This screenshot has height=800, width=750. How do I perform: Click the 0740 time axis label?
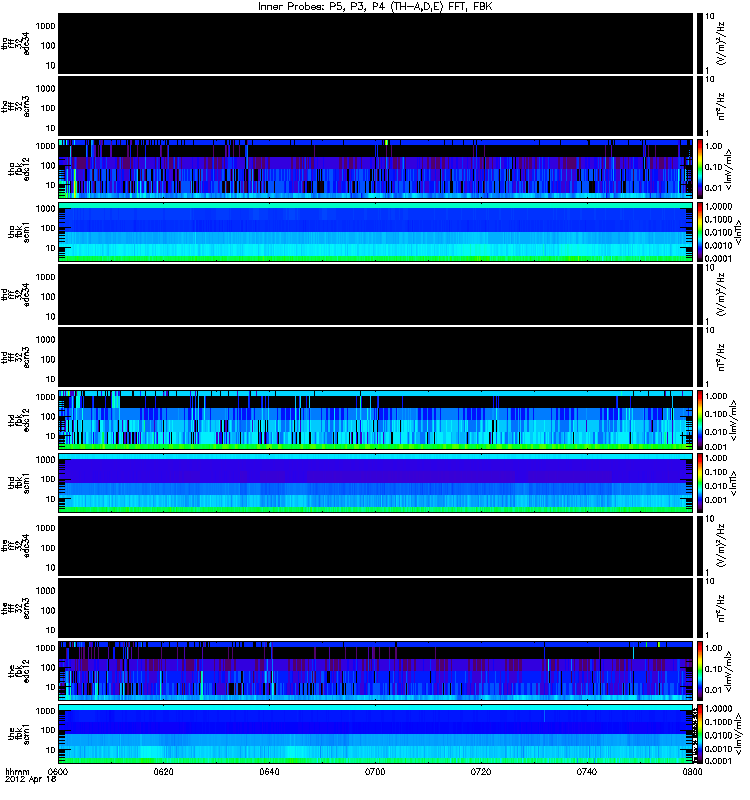(586, 771)
